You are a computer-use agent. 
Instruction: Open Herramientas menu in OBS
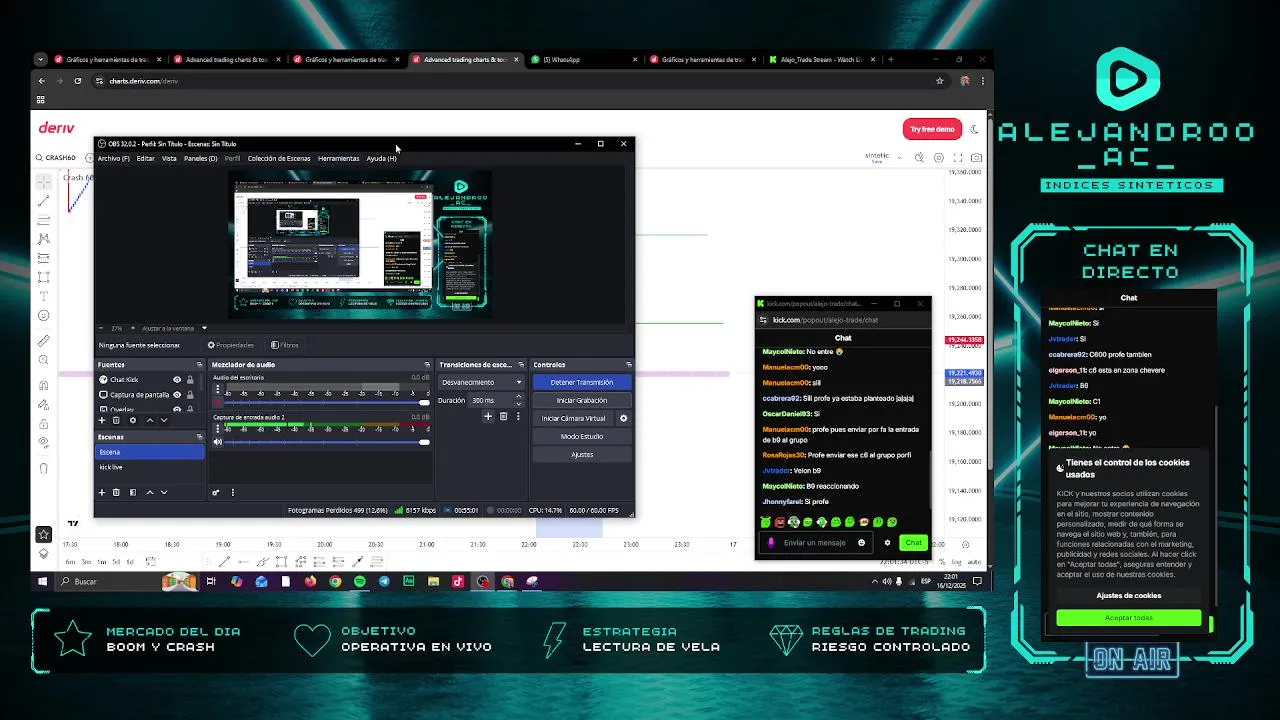[x=338, y=158]
